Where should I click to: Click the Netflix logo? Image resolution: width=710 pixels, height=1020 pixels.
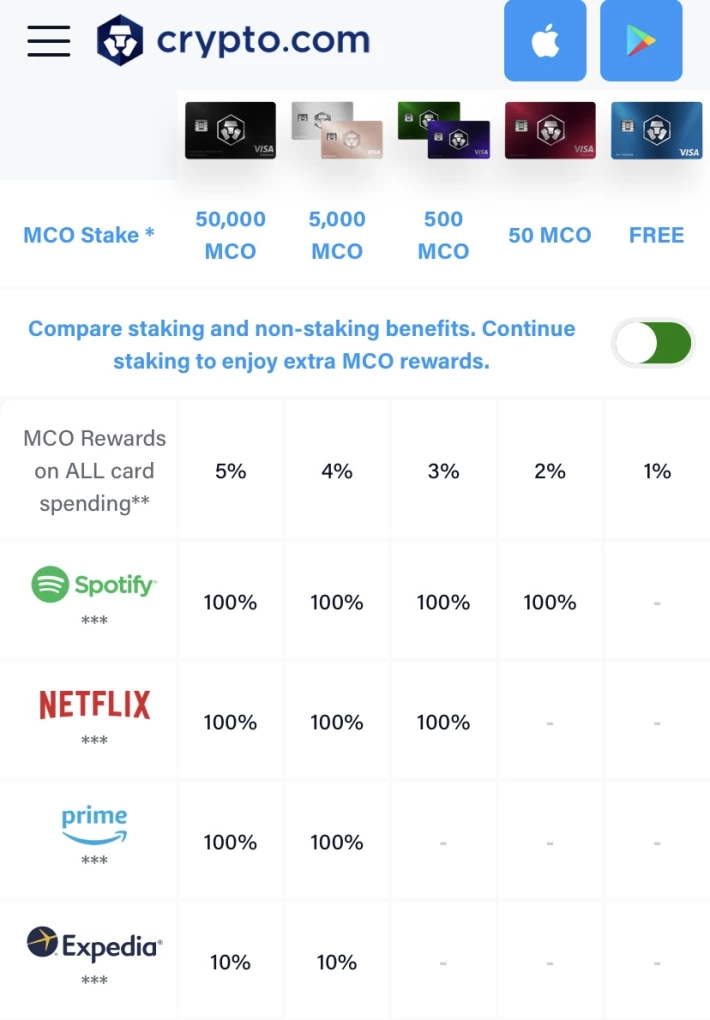(x=94, y=705)
